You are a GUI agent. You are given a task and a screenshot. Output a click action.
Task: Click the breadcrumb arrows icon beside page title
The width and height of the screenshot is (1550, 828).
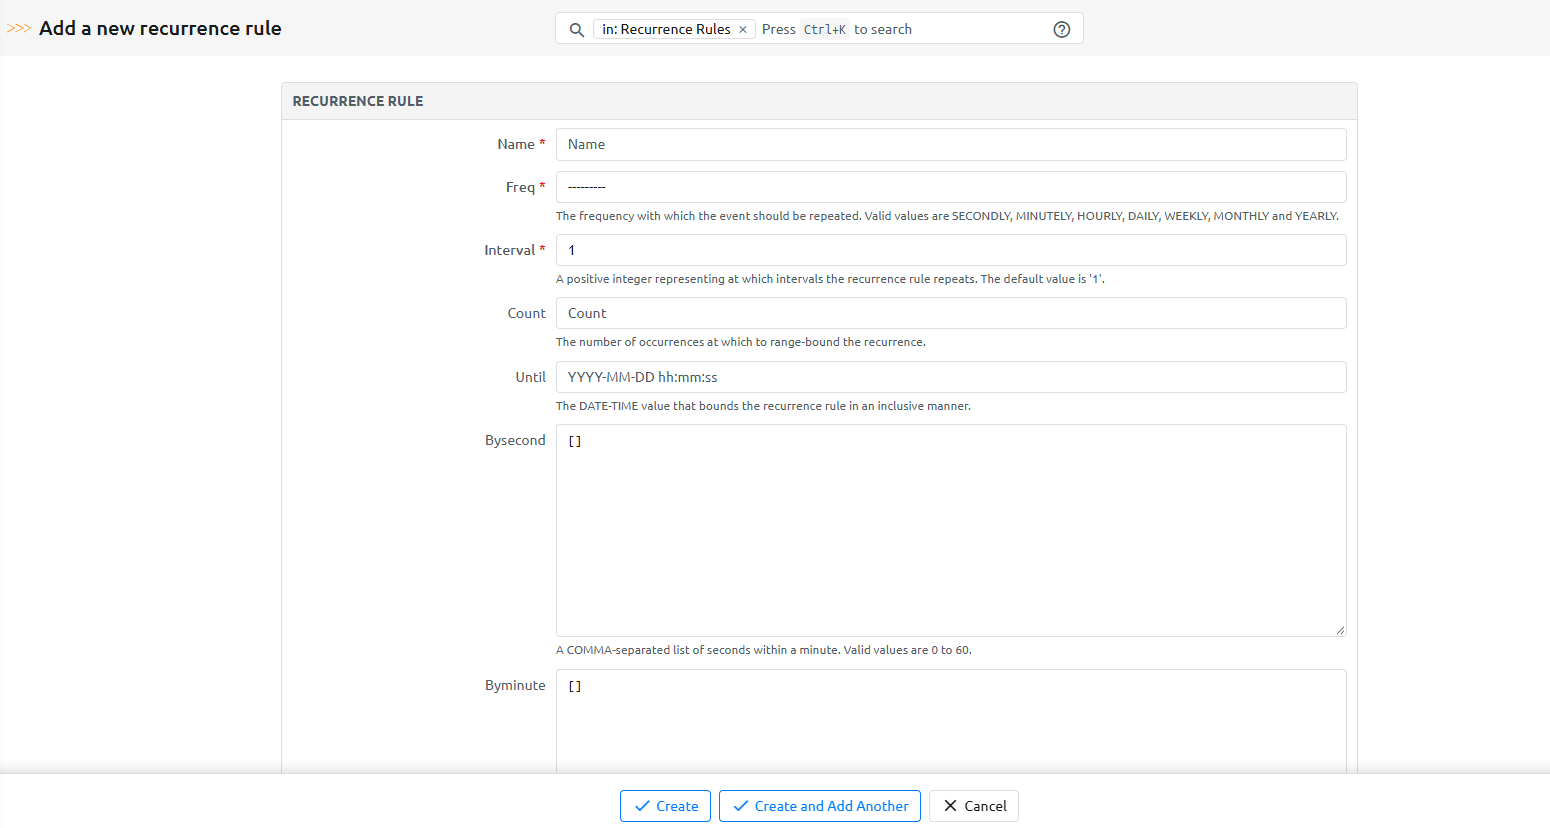19,28
